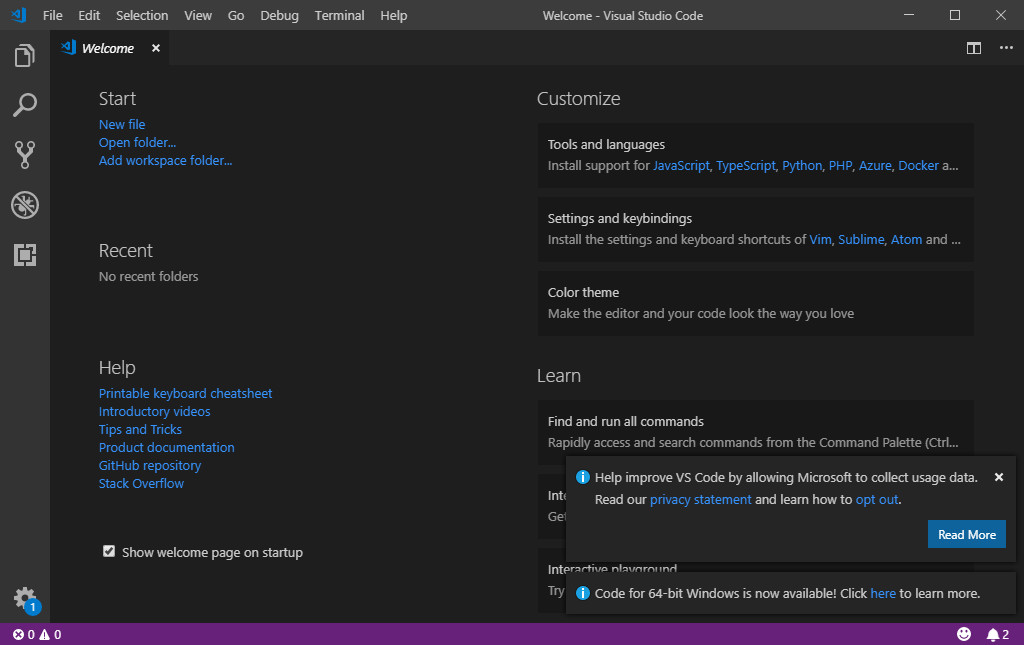The width and height of the screenshot is (1024, 645).
Task: Click the PHP language link
Action: (840, 166)
